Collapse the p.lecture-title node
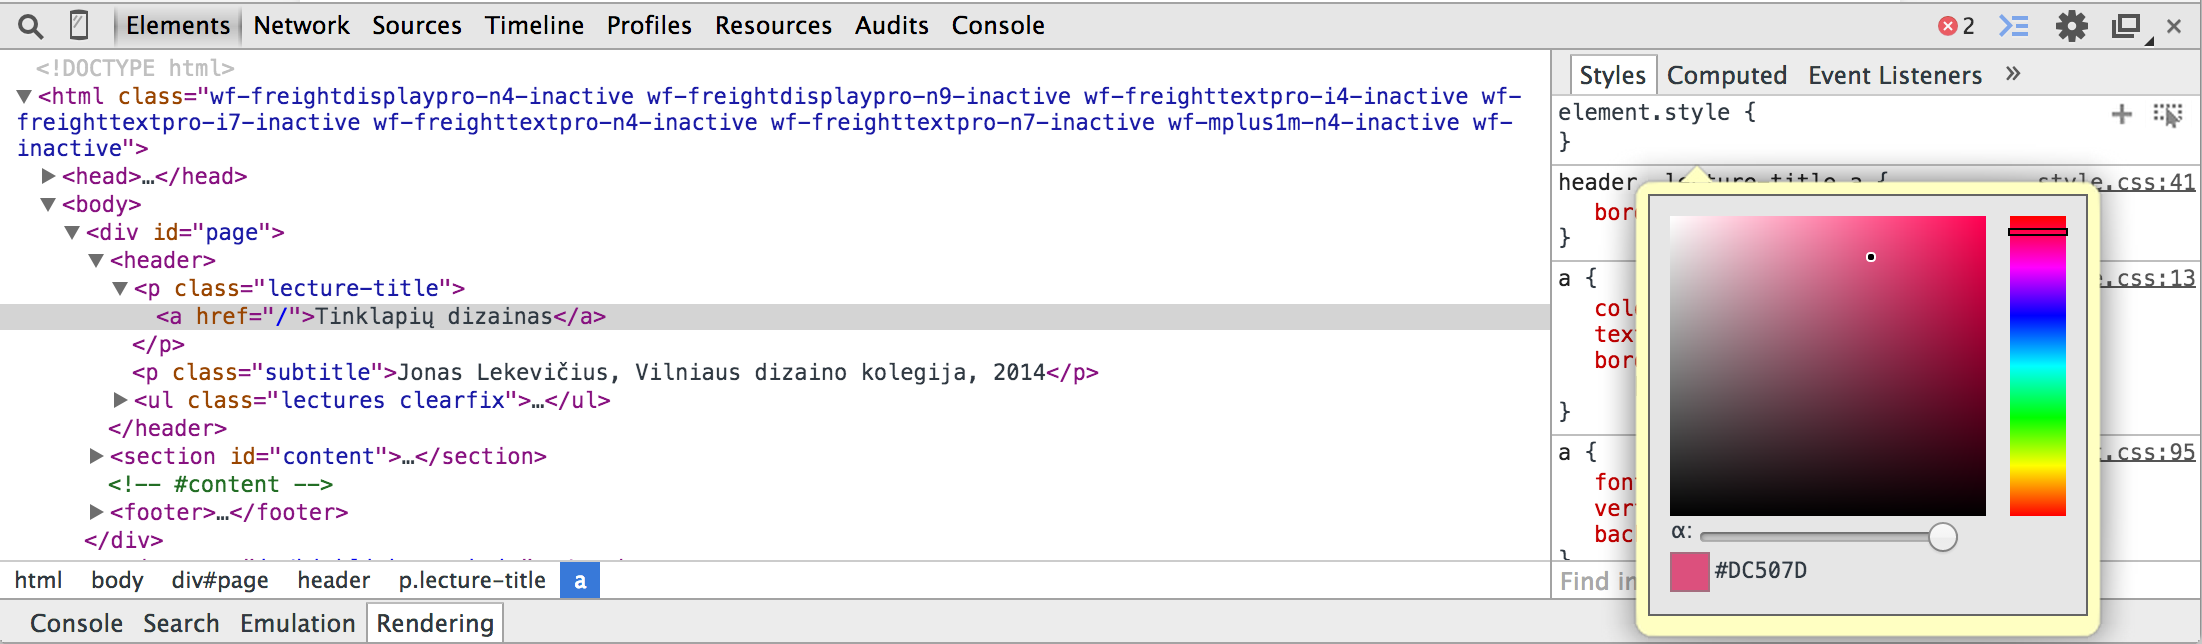The image size is (2202, 644). click(x=120, y=288)
